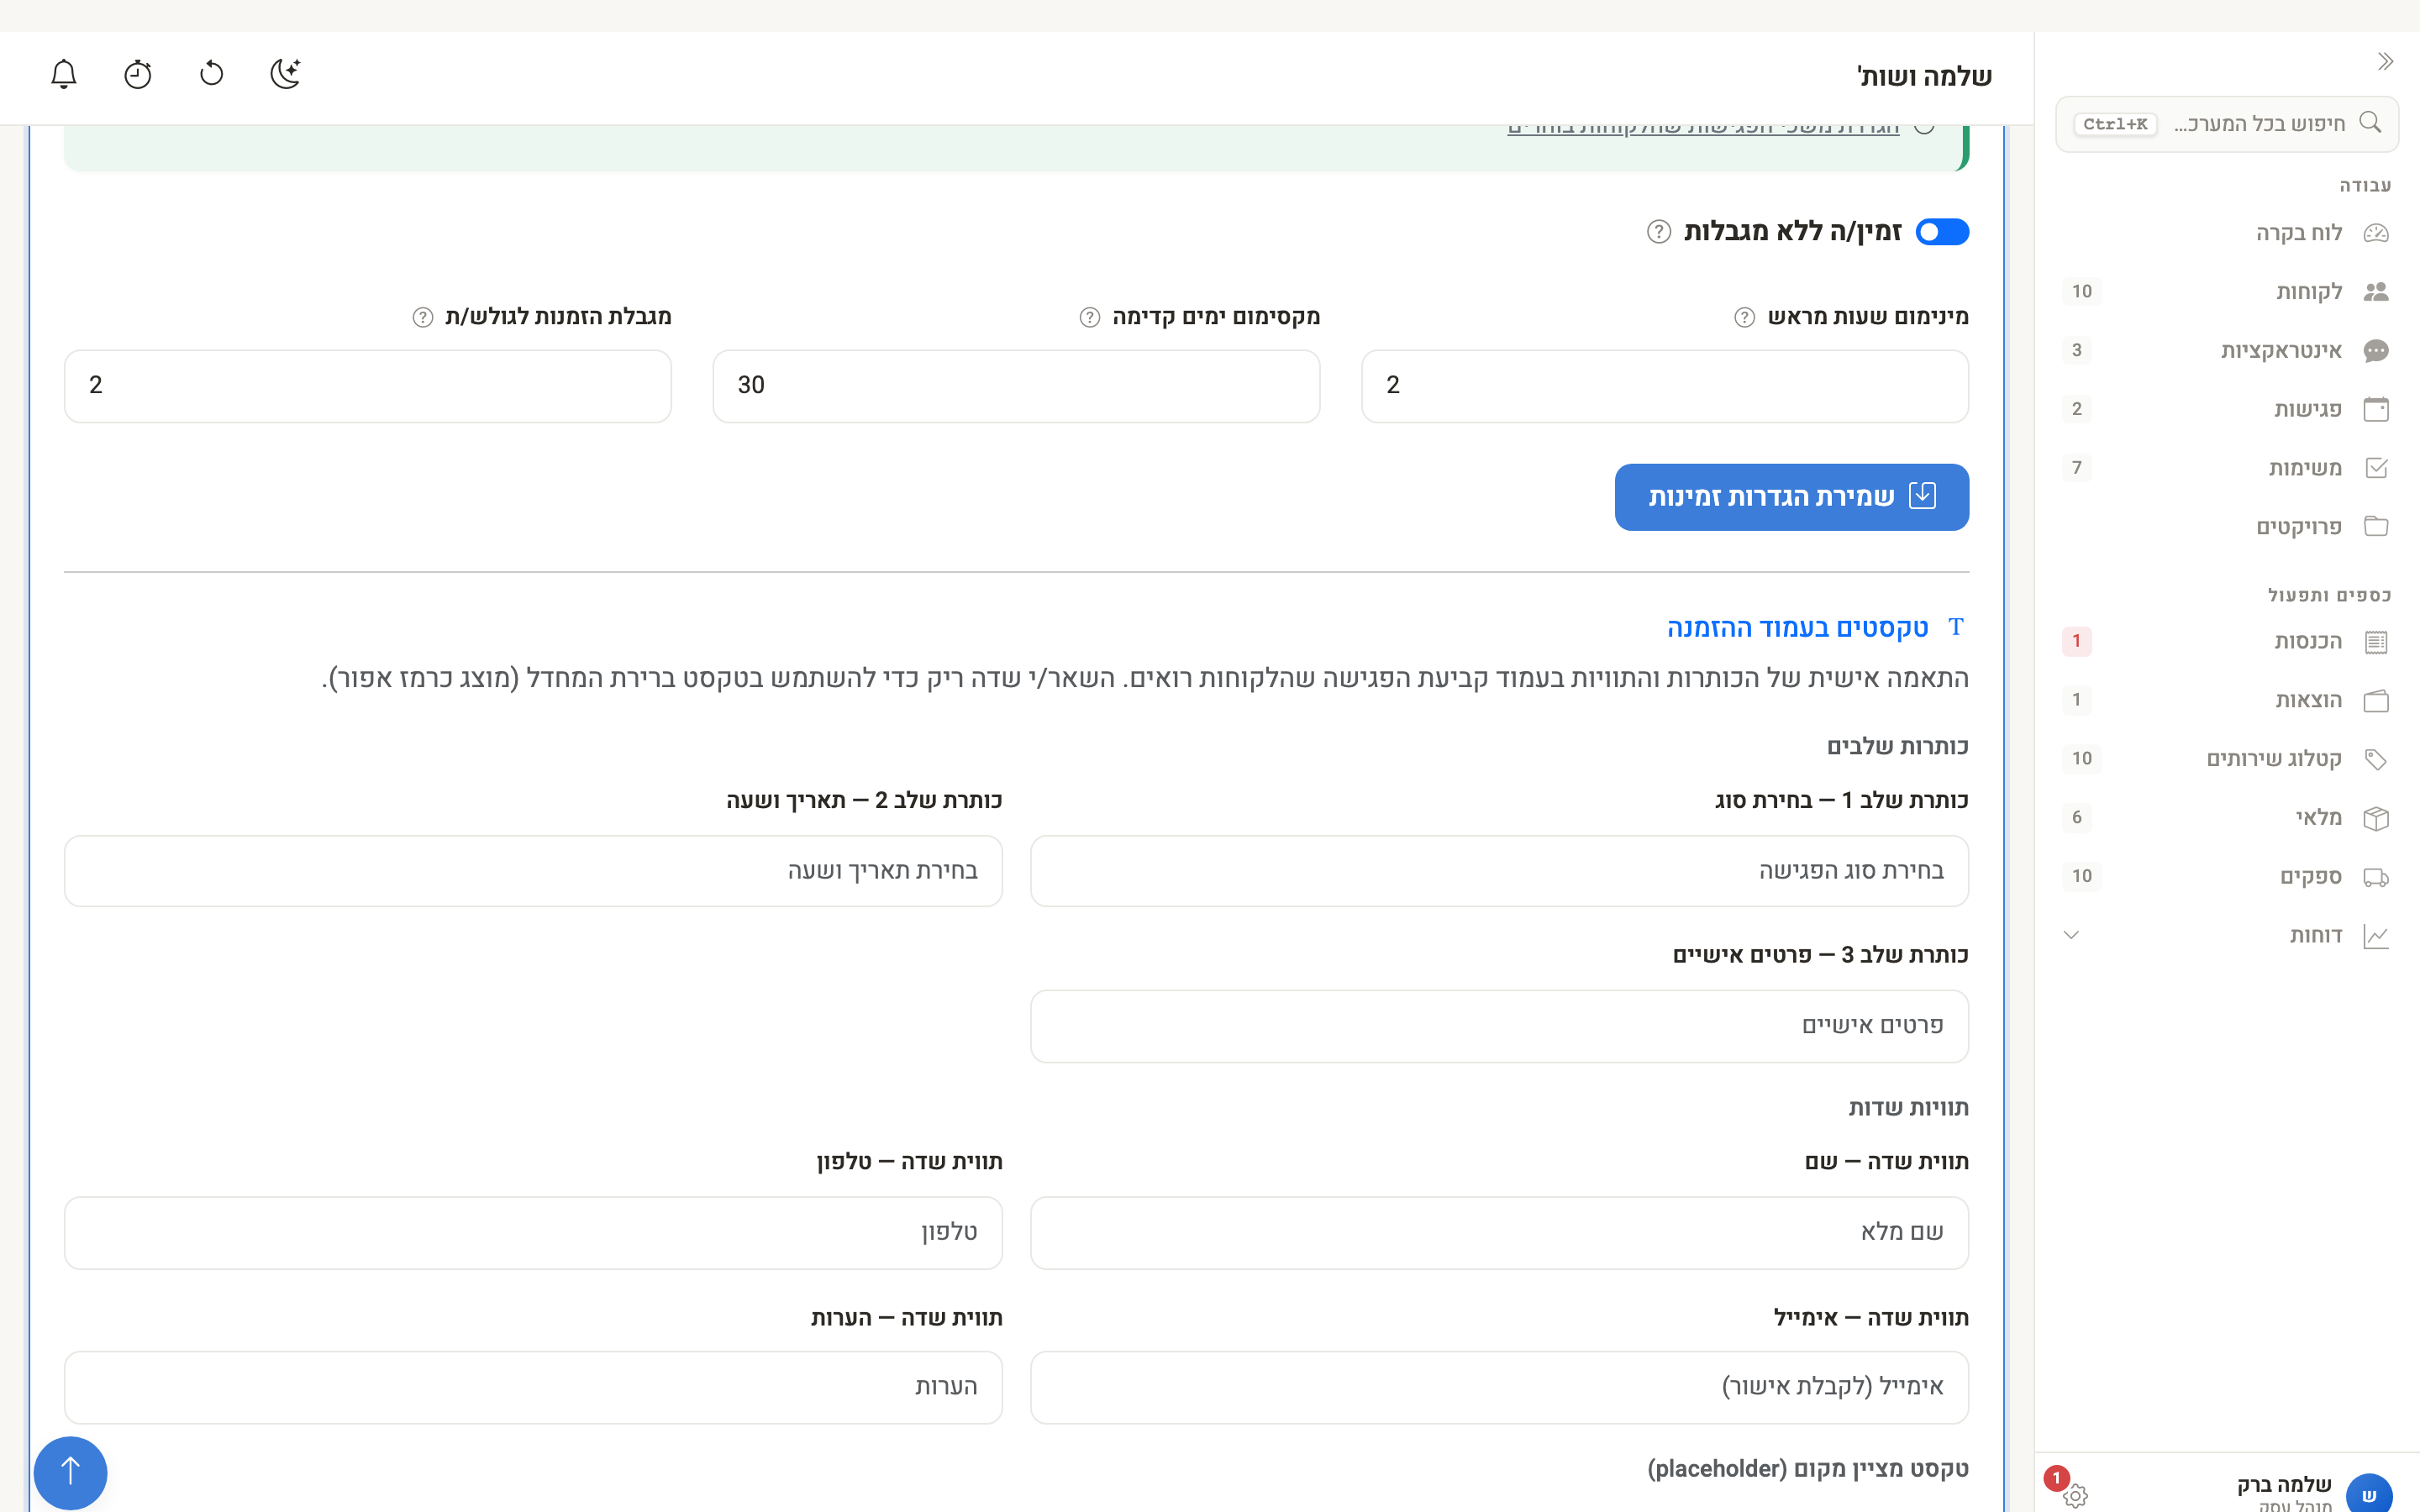Click the partially hidden link in green banner
The width and height of the screenshot is (2420, 1512).
1703,130
